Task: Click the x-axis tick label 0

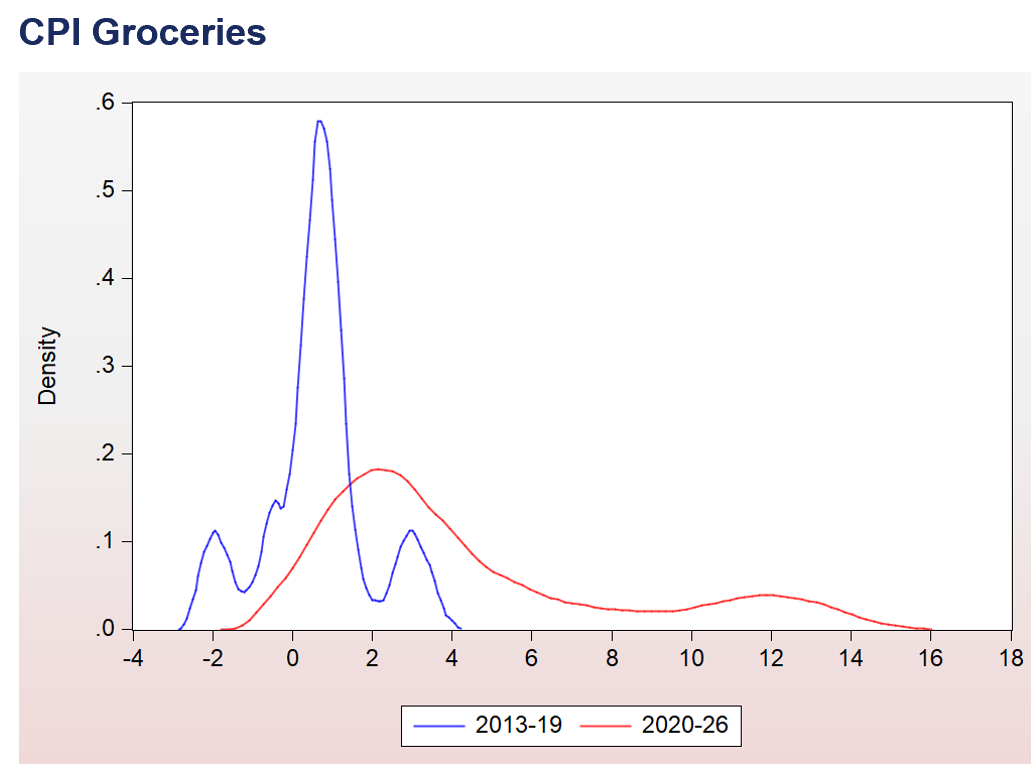Action: click(x=293, y=658)
